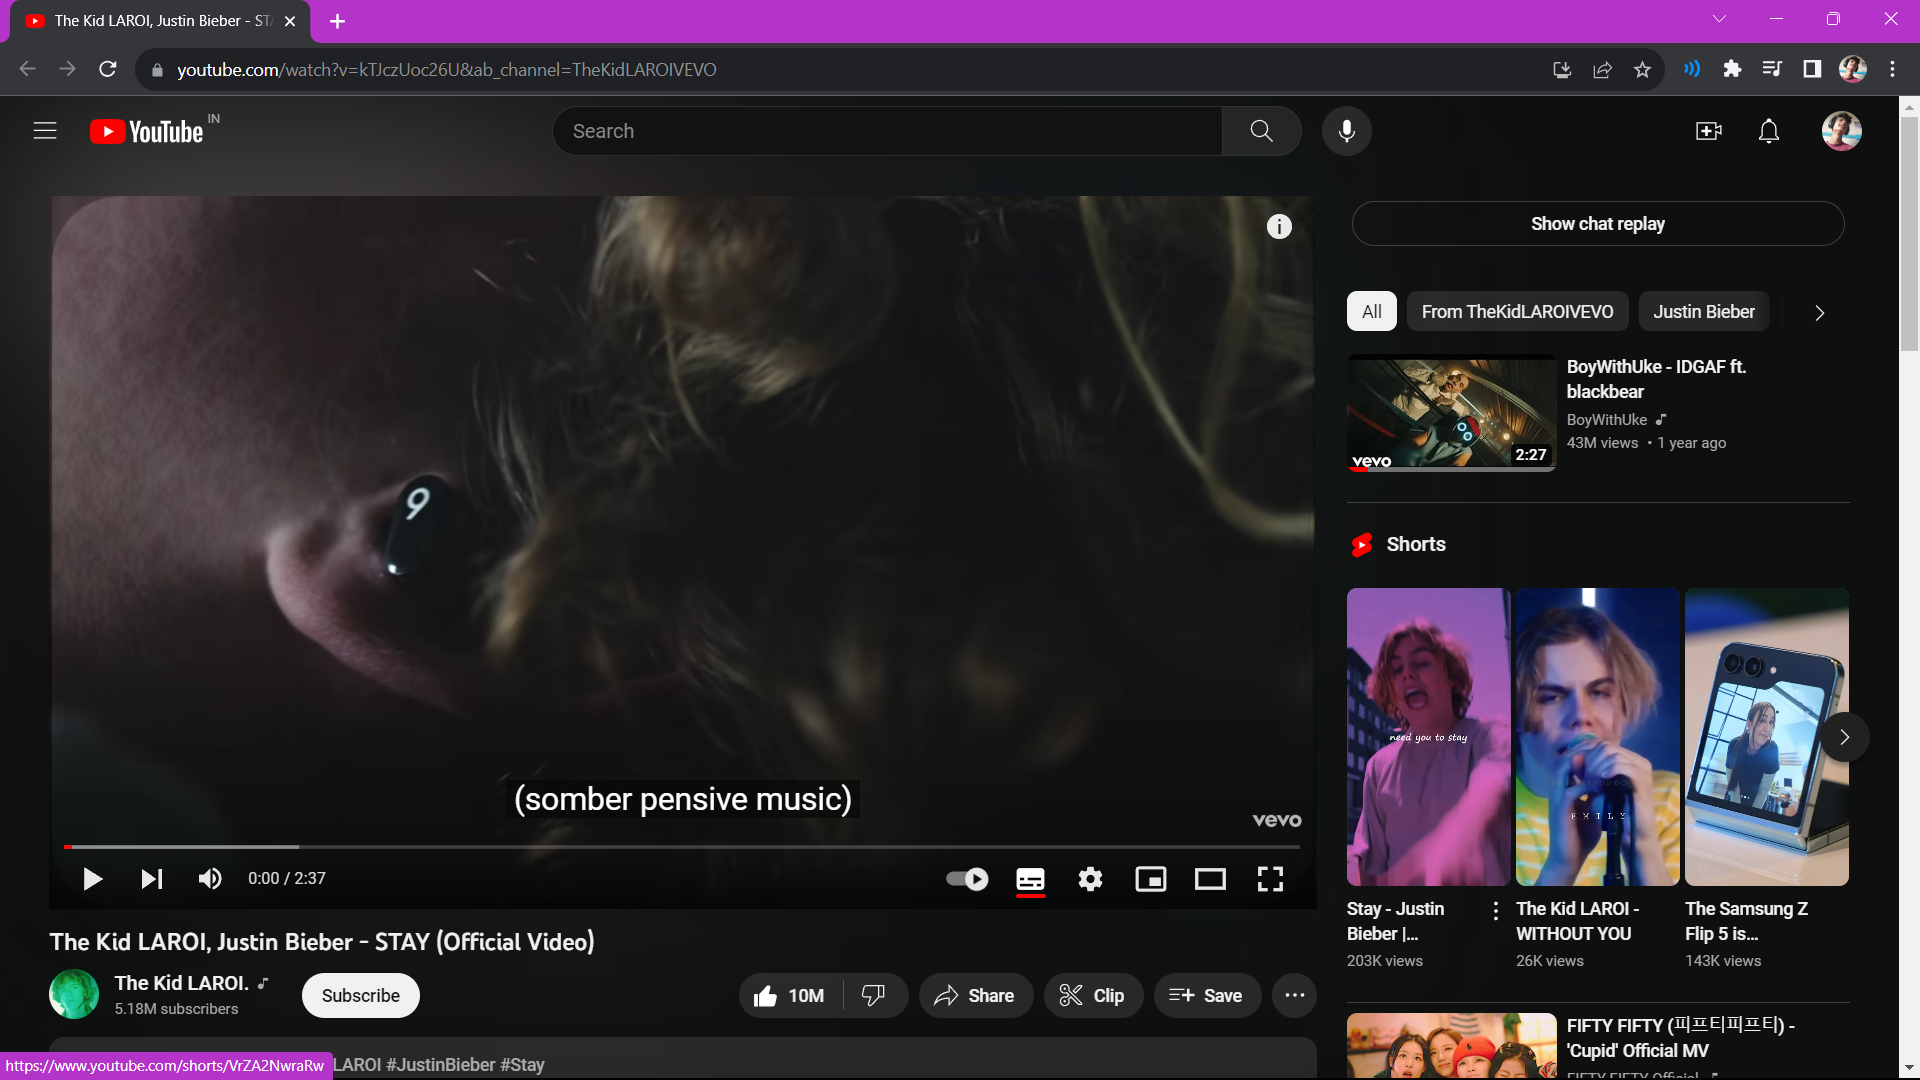Open video settings gear
The image size is (1920, 1080).
coord(1090,879)
